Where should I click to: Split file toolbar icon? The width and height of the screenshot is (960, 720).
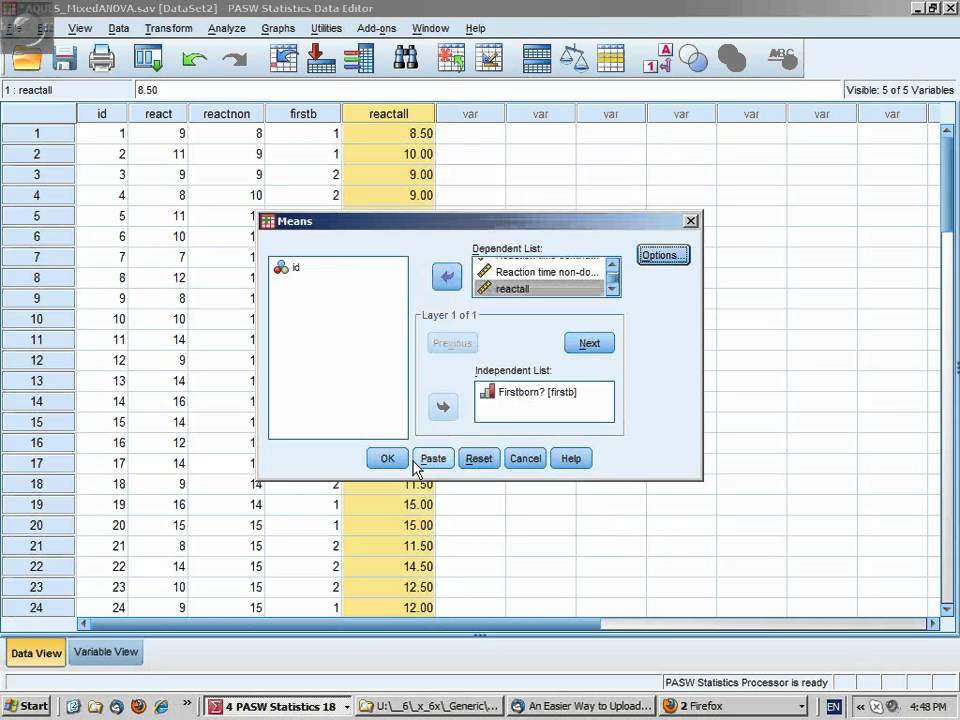pyautogui.click(x=537, y=59)
